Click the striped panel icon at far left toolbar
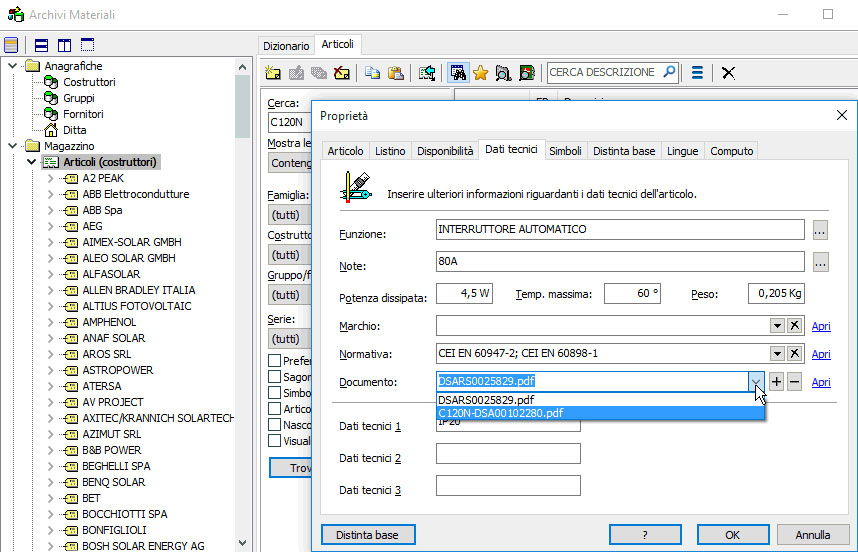This screenshot has width=858, height=552. tap(11, 45)
